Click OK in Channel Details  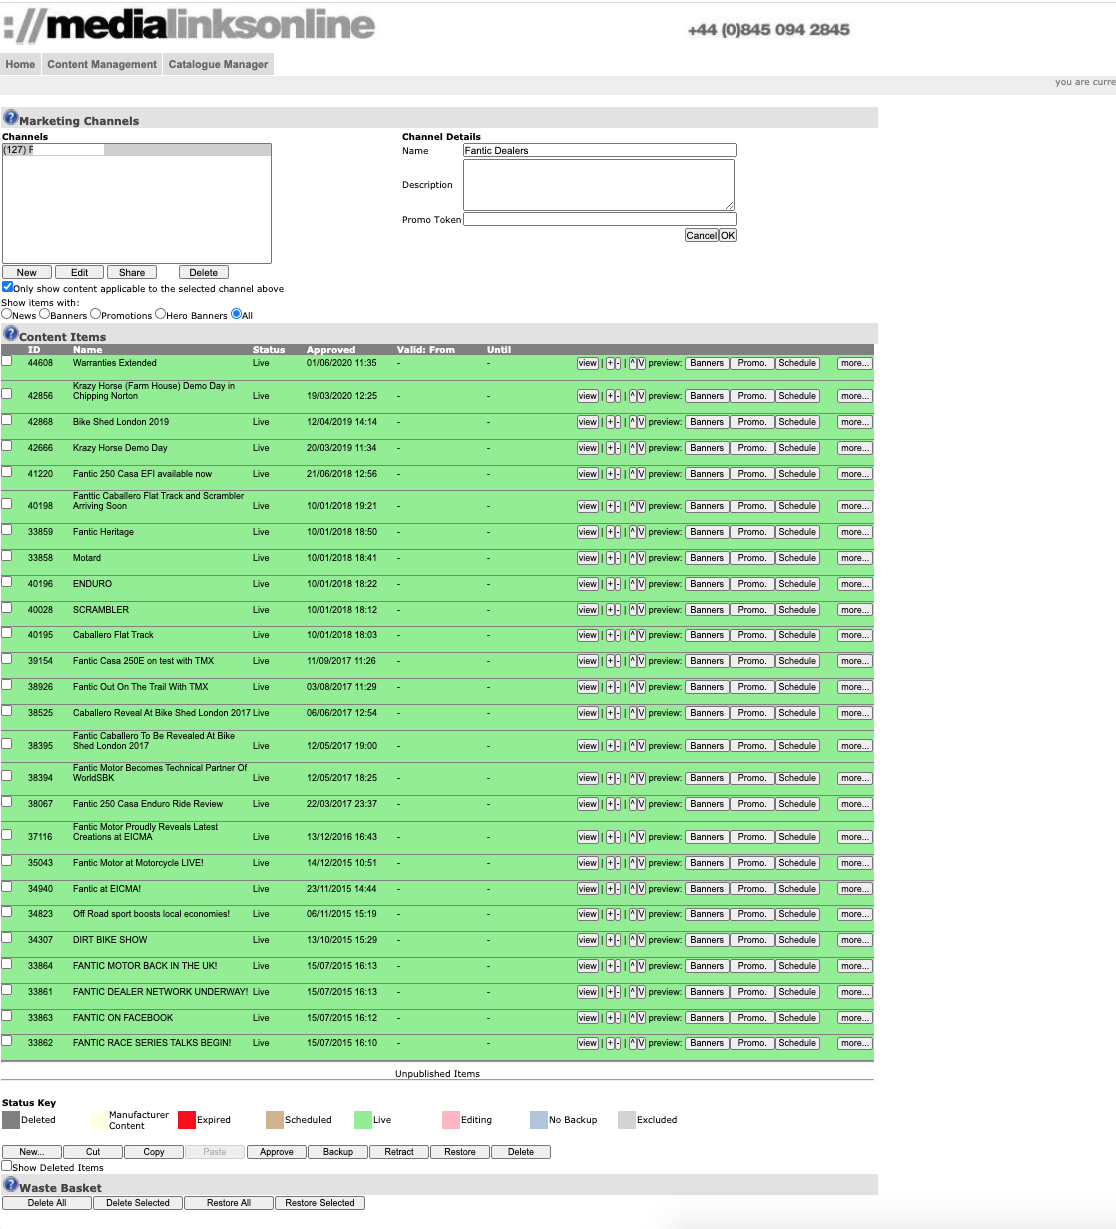728,235
